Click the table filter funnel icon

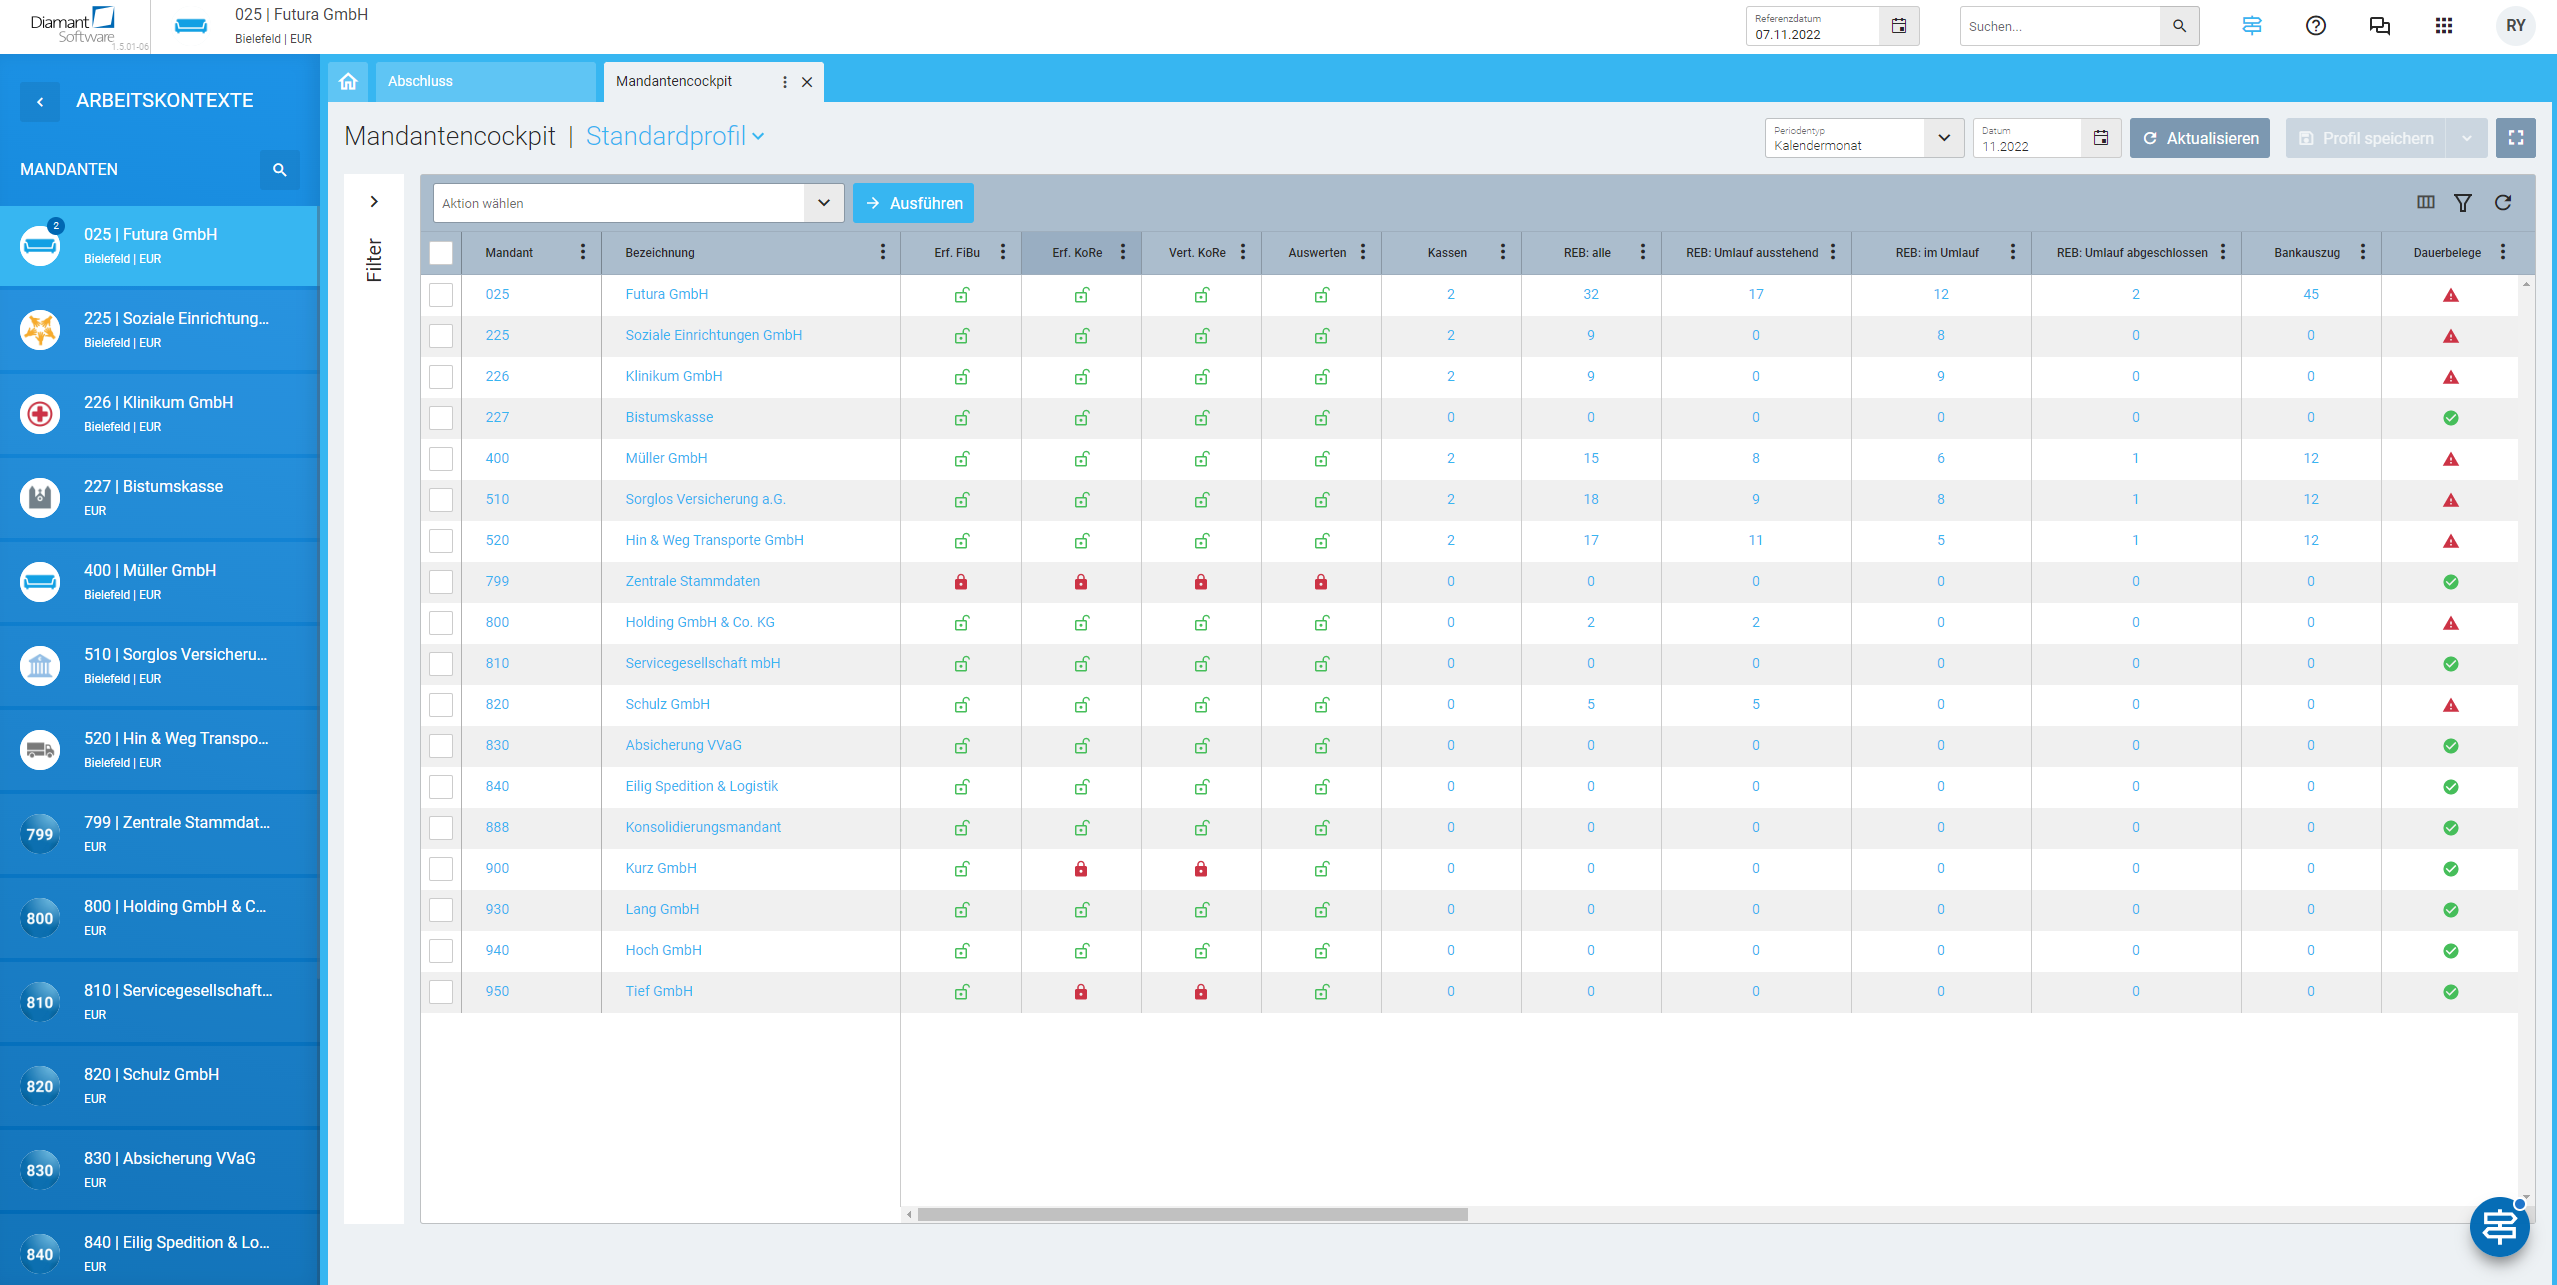(2463, 203)
